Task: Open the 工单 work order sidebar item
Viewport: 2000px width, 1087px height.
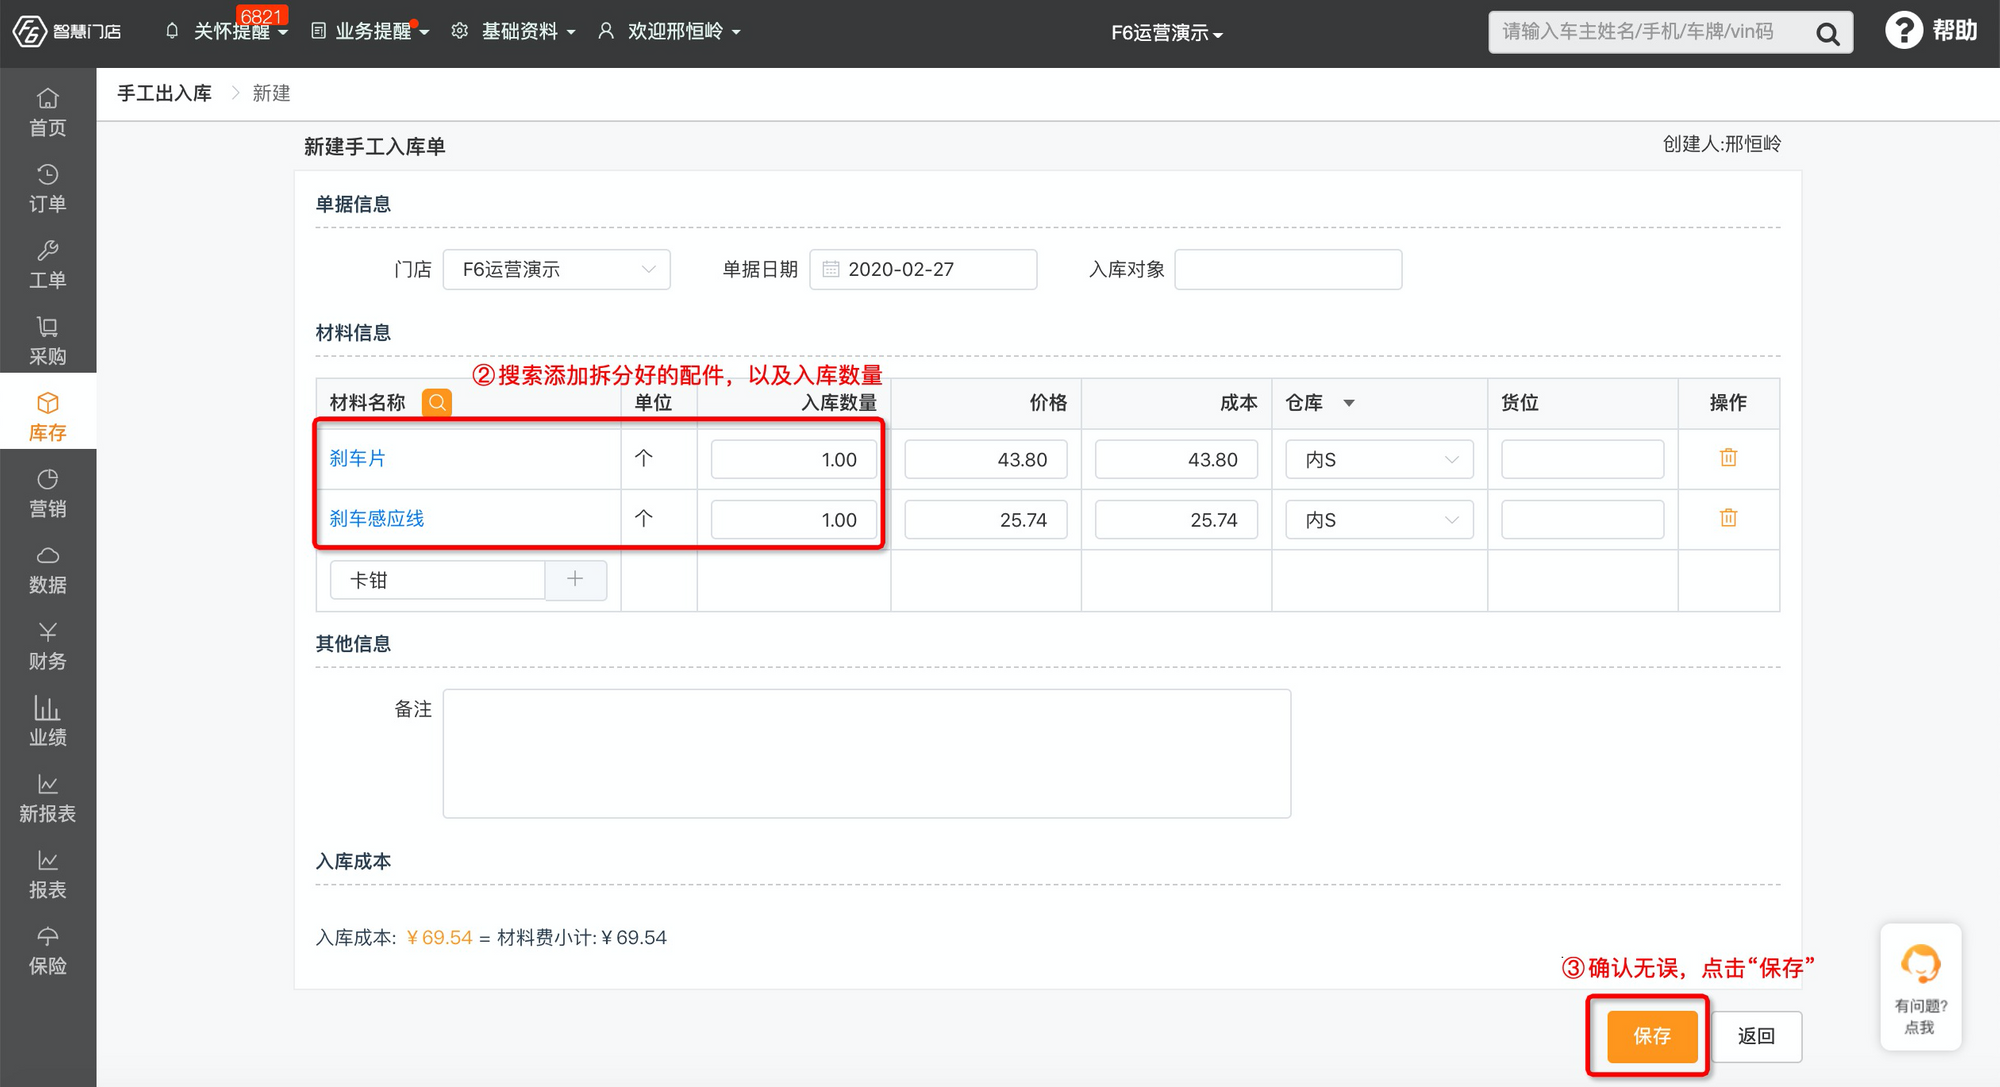Action: click(x=48, y=264)
